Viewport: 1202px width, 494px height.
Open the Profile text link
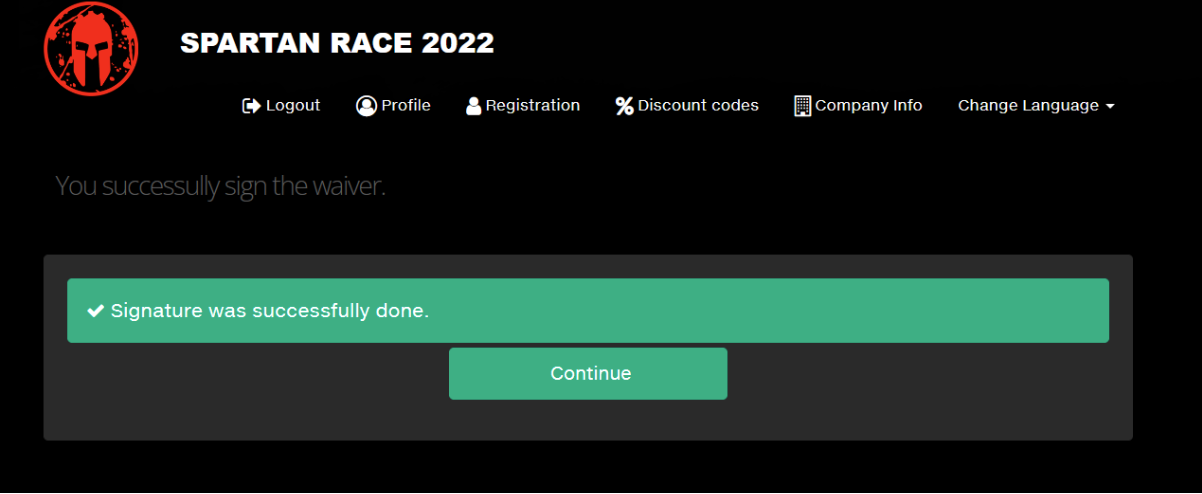406,105
